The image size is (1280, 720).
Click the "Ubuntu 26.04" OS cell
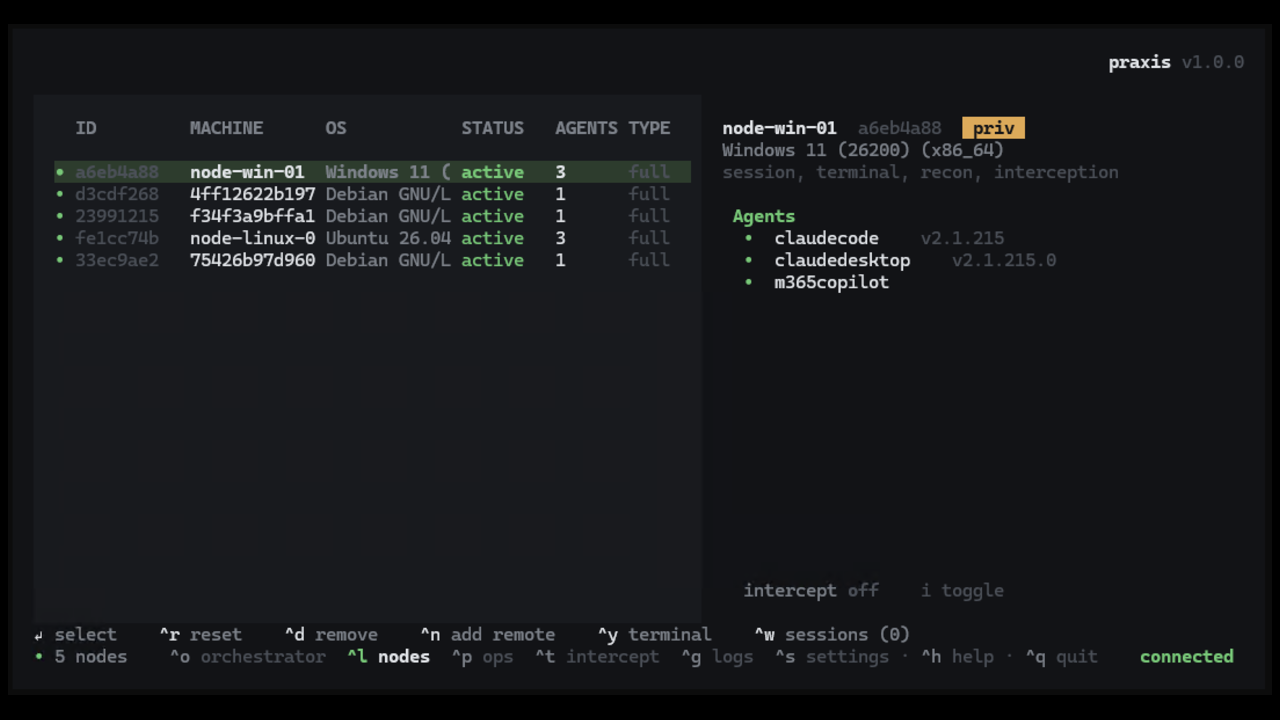(x=388, y=238)
